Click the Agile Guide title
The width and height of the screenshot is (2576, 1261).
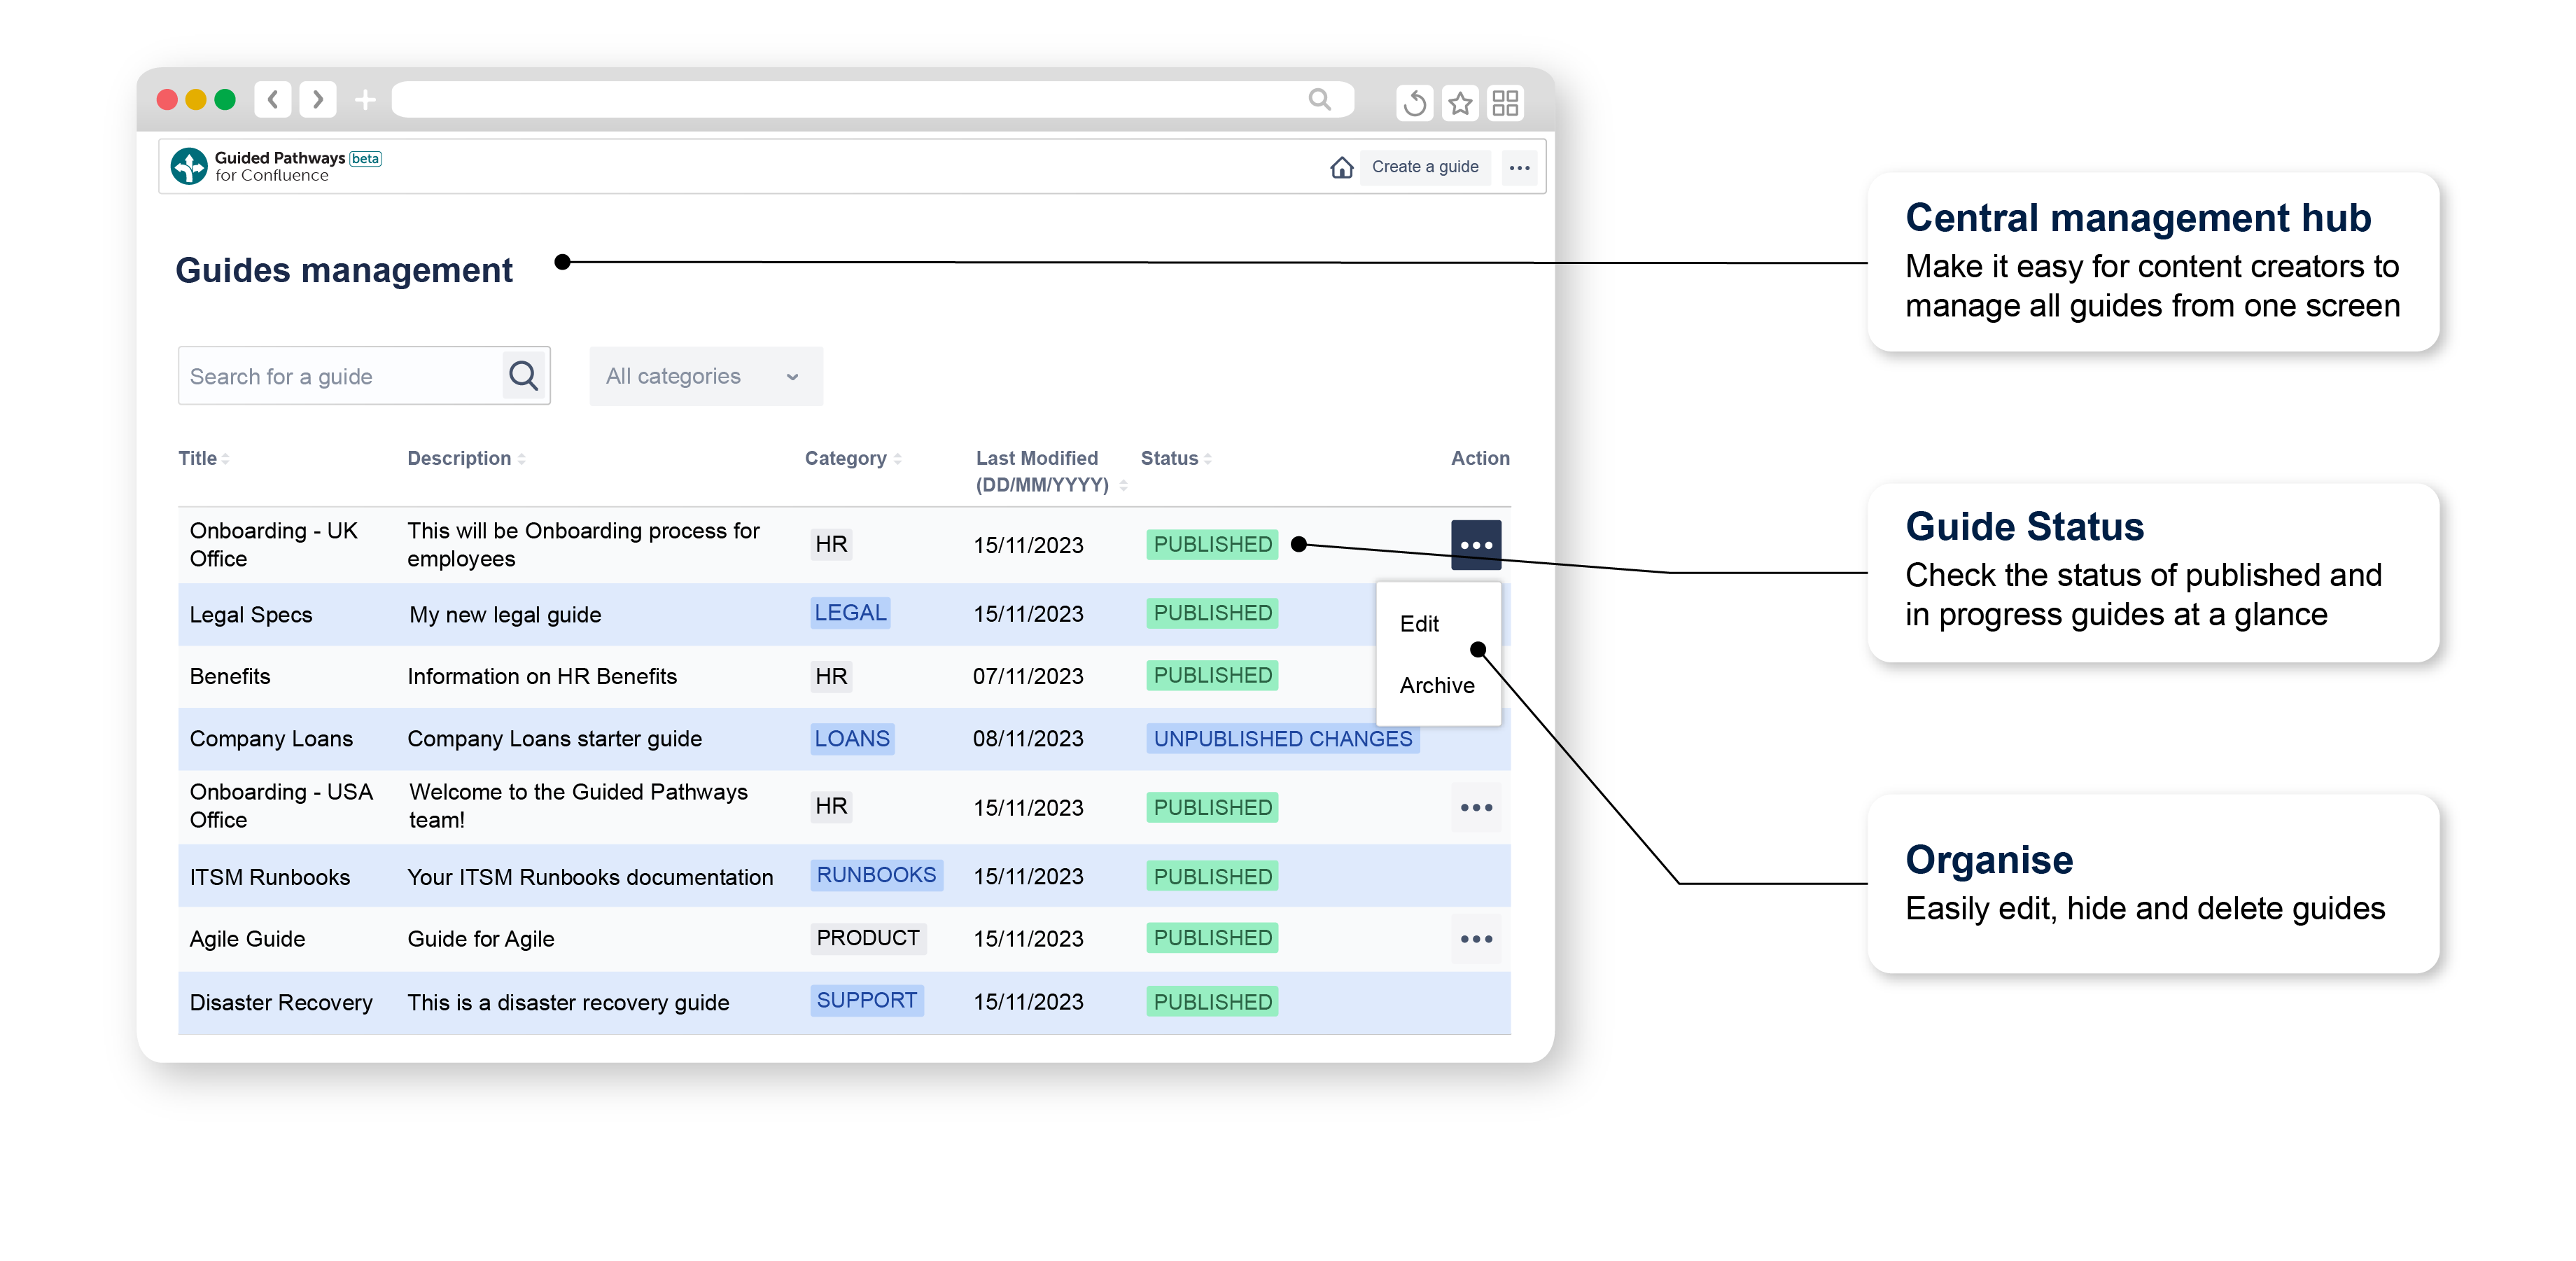[247, 939]
